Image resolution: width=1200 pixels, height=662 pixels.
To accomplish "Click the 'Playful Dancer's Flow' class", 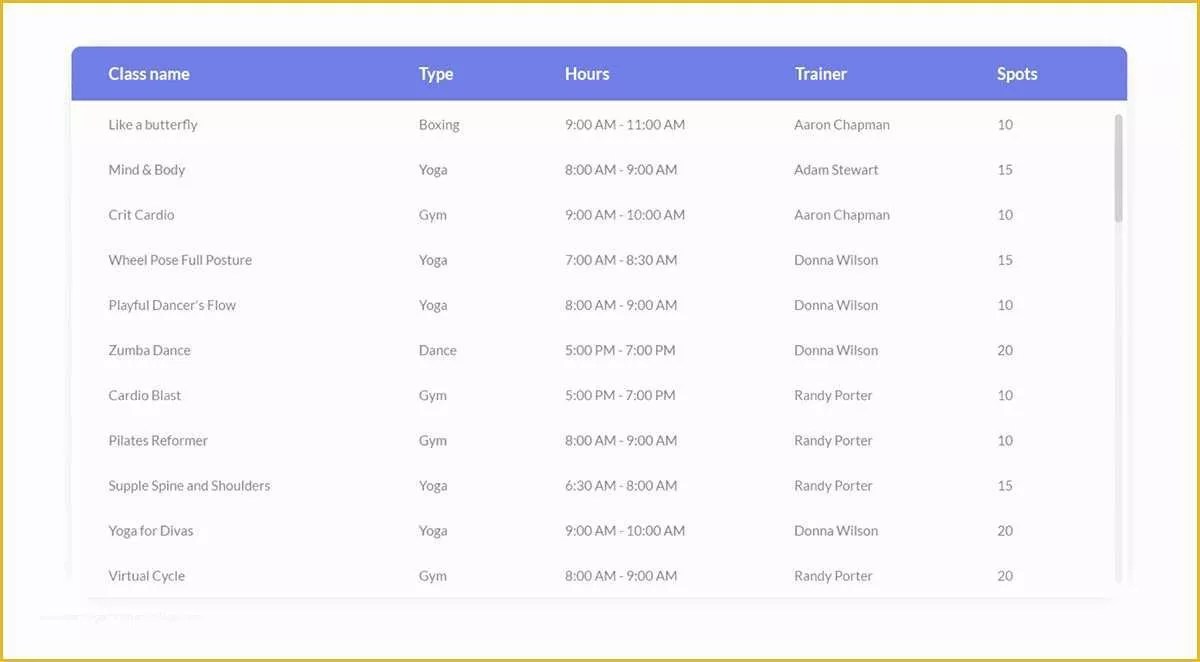I will (172, 304).
